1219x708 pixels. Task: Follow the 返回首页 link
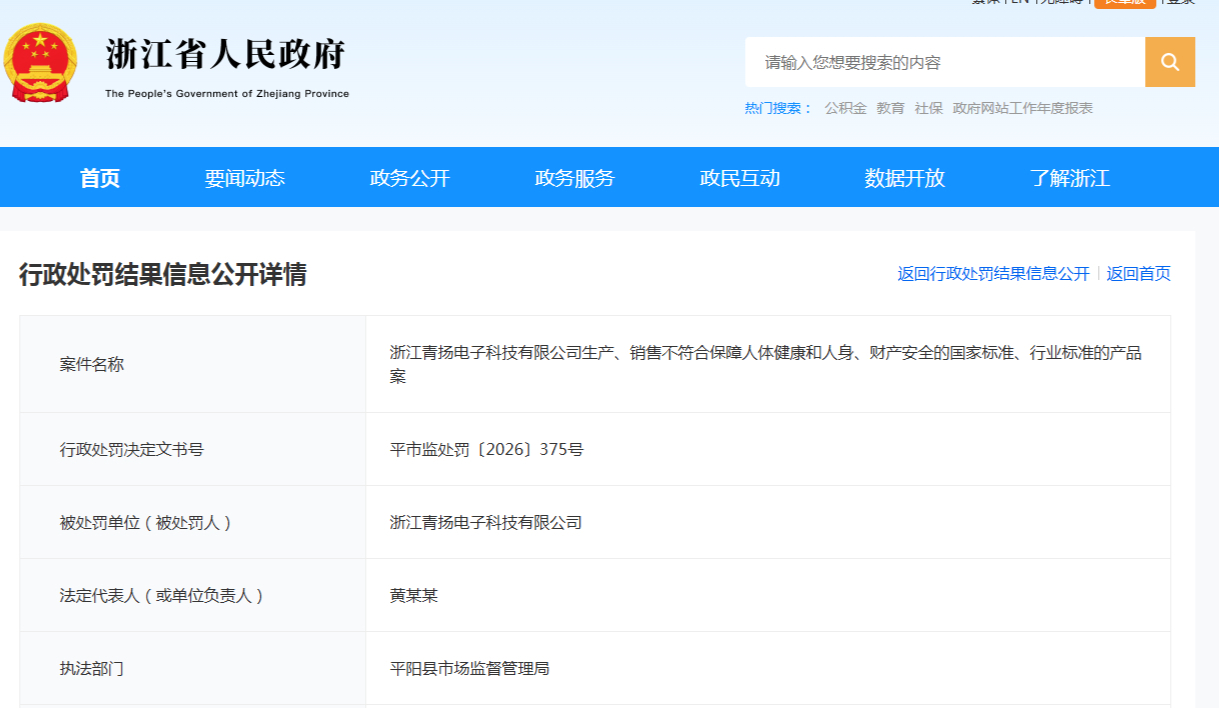[x=1138, y=274]
